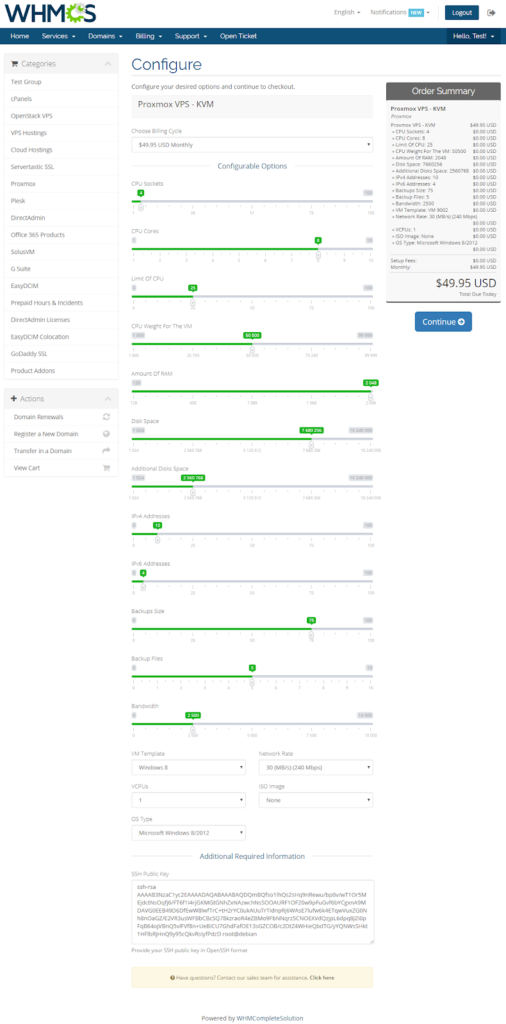The width and height of the screenshot is (506, 1024).
Task: Click Open Ticket in the navigation bar
Action: (x=236, y=36)
